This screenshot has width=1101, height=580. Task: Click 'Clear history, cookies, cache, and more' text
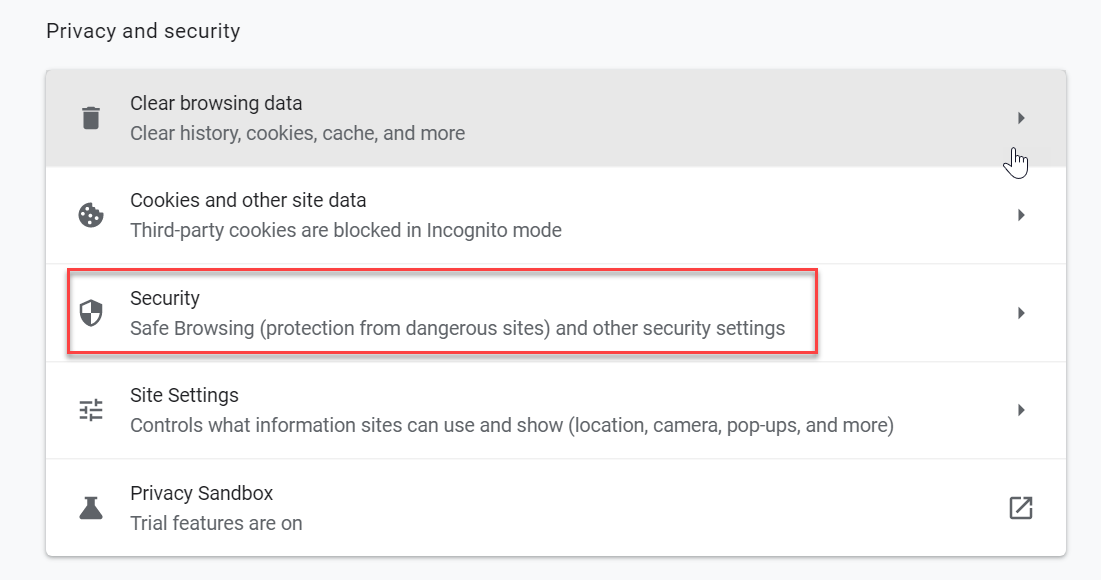point(297,133)
